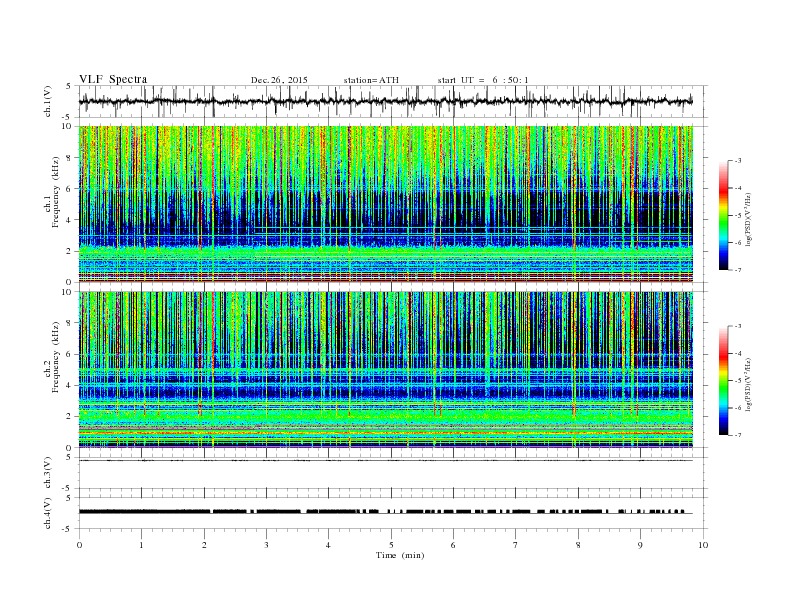Click the 'Time (min)' axis label

tap(400, 555)
